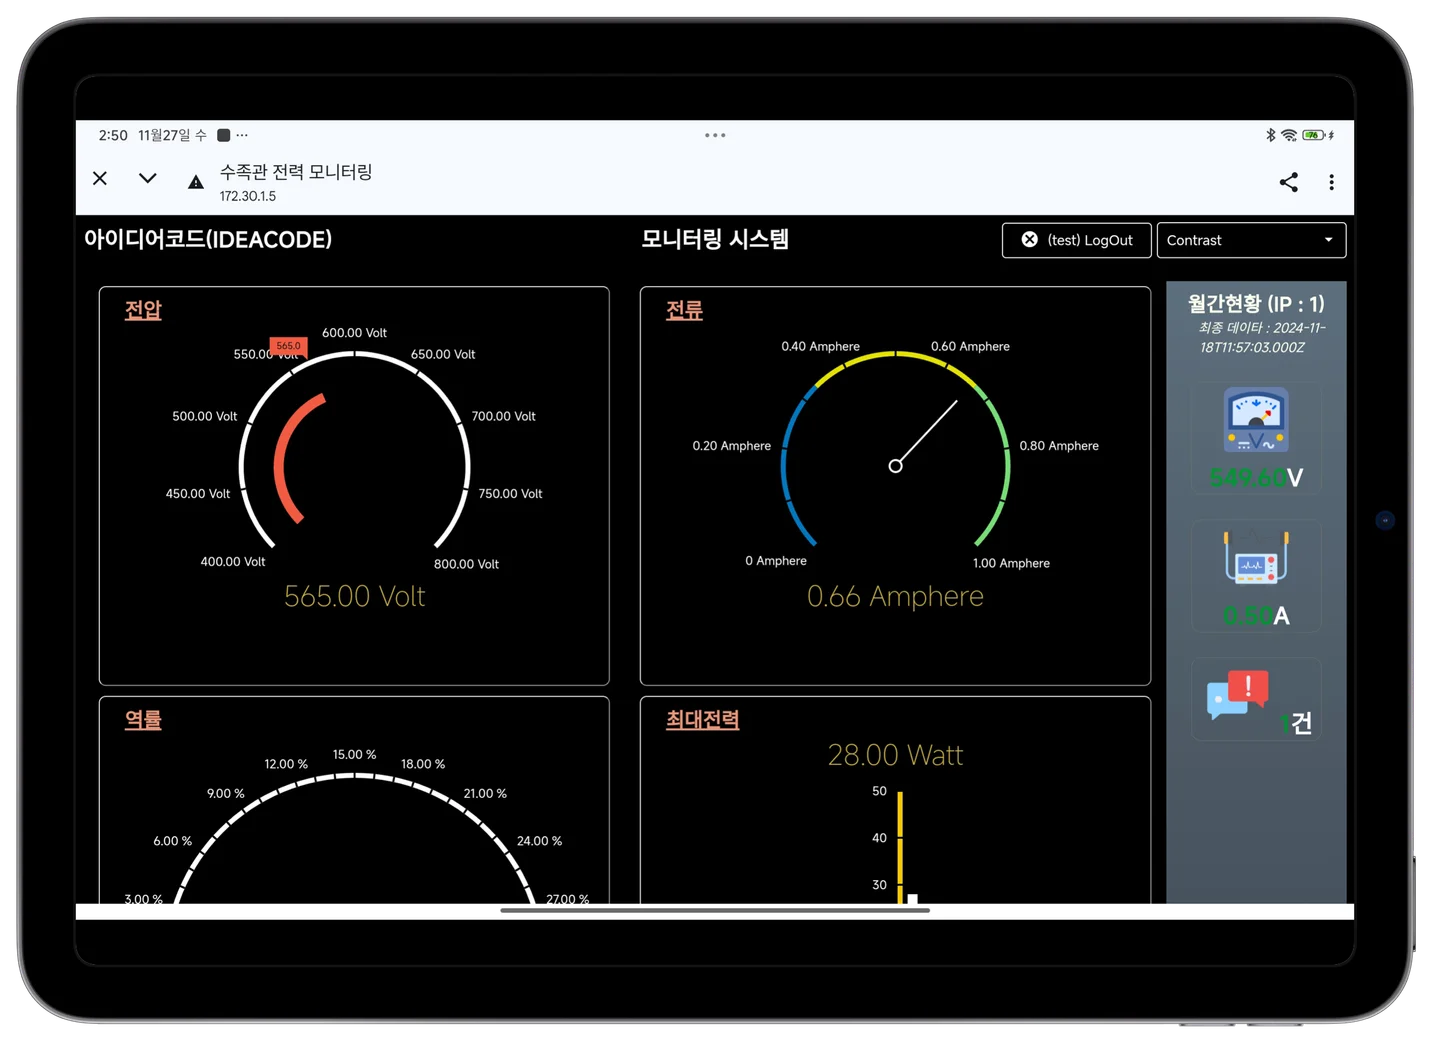Click the circled X icon in the LogOut button
1430x1040 pixels.
click(x=1029, y=240)
